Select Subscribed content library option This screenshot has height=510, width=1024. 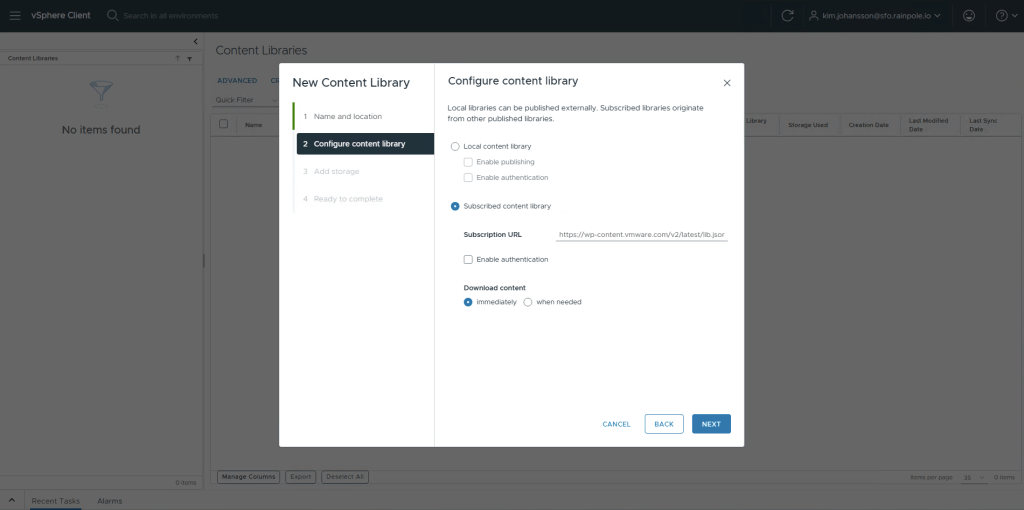point(456,206)
